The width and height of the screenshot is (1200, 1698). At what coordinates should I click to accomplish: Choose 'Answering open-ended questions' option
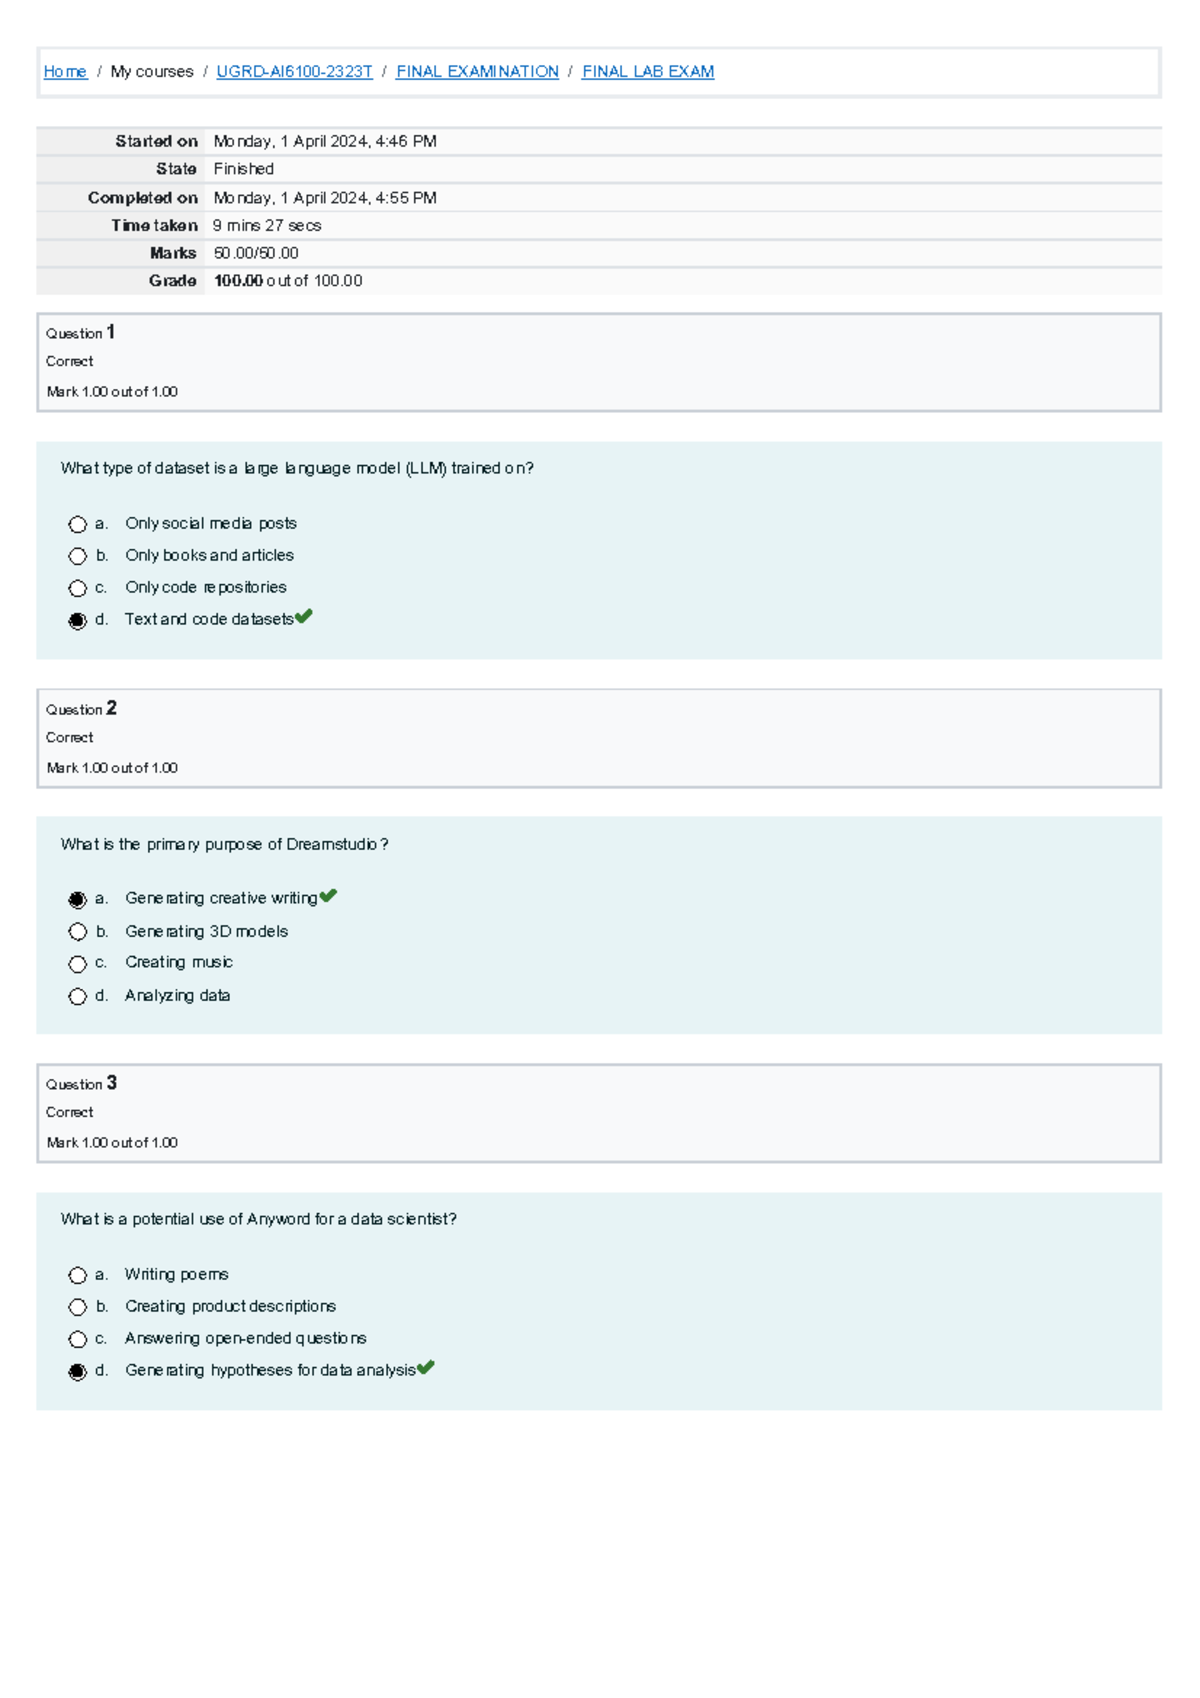(x=78, y=1338)
